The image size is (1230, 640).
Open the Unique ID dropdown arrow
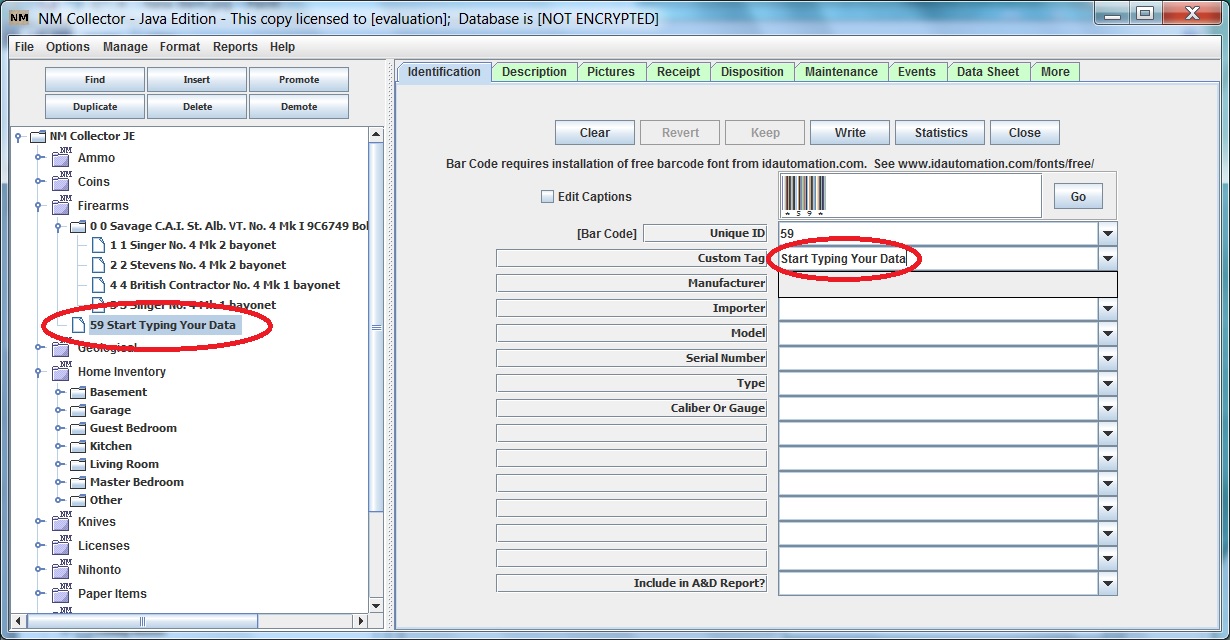click(1107, 234)
